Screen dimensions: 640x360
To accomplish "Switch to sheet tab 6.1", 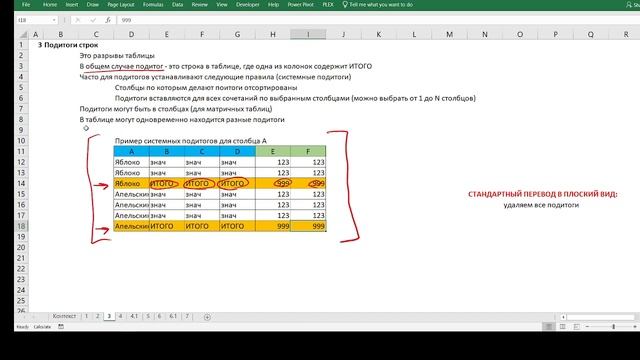I will [x=173, y=316].
